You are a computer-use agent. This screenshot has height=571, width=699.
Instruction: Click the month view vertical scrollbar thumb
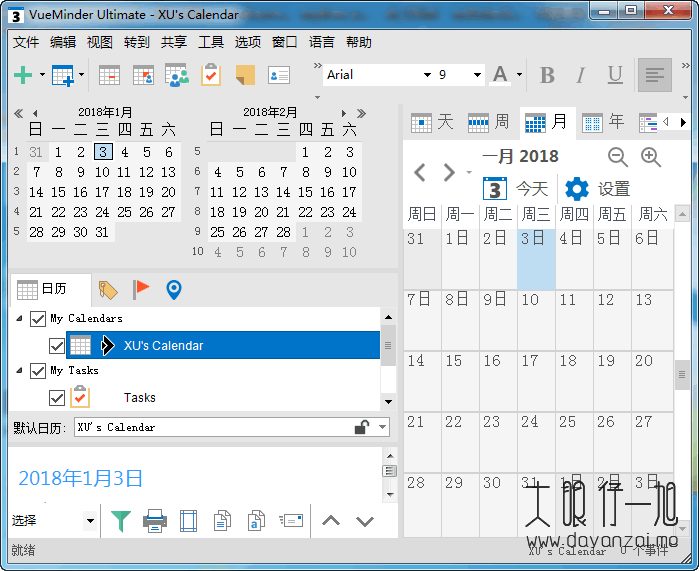point(682,374)
